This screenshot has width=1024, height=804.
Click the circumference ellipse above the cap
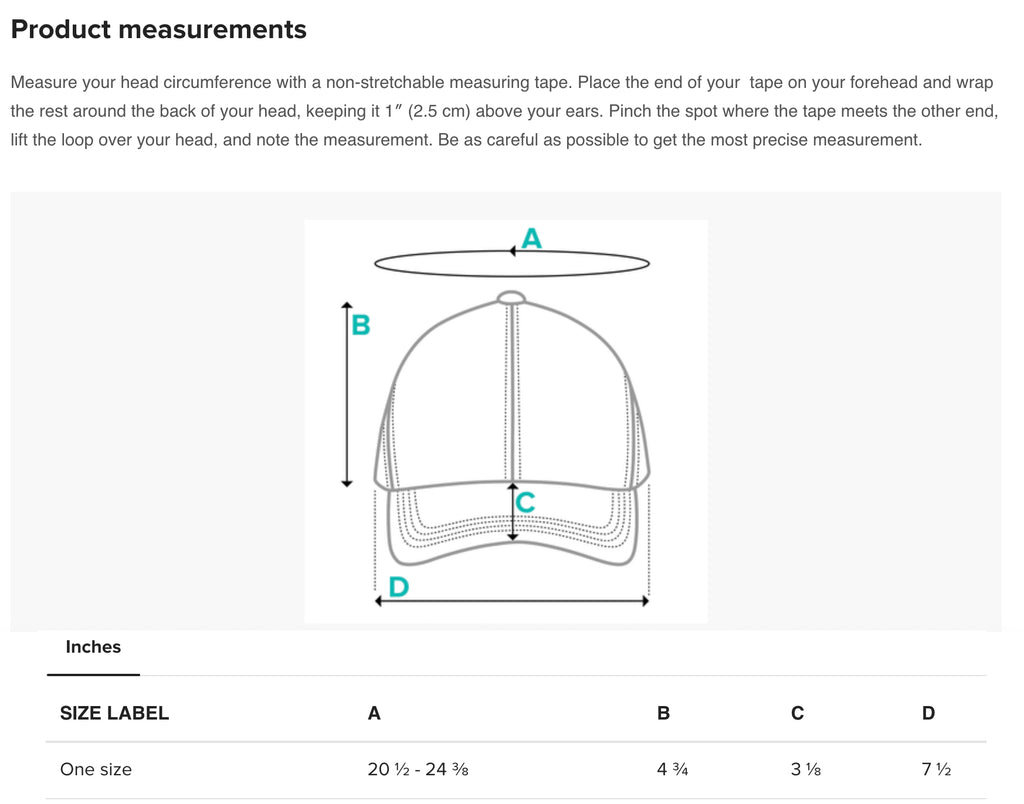click(512, 263)
